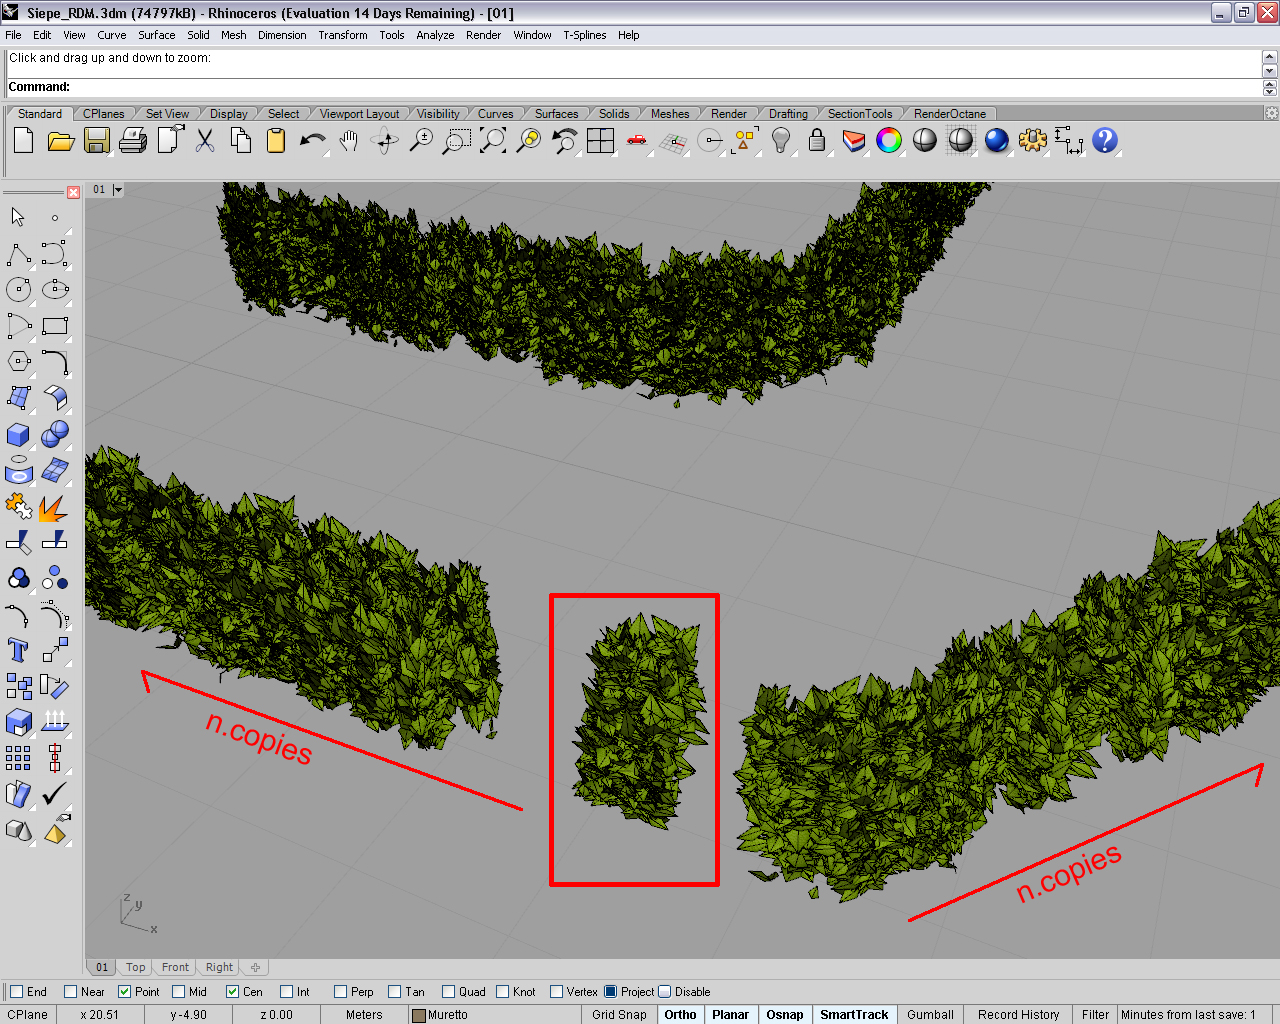Image resolution: width=1280 pixels, height=1024 pixels.
Task: Click the Zoom Window icon
Action: coord(457,141)
